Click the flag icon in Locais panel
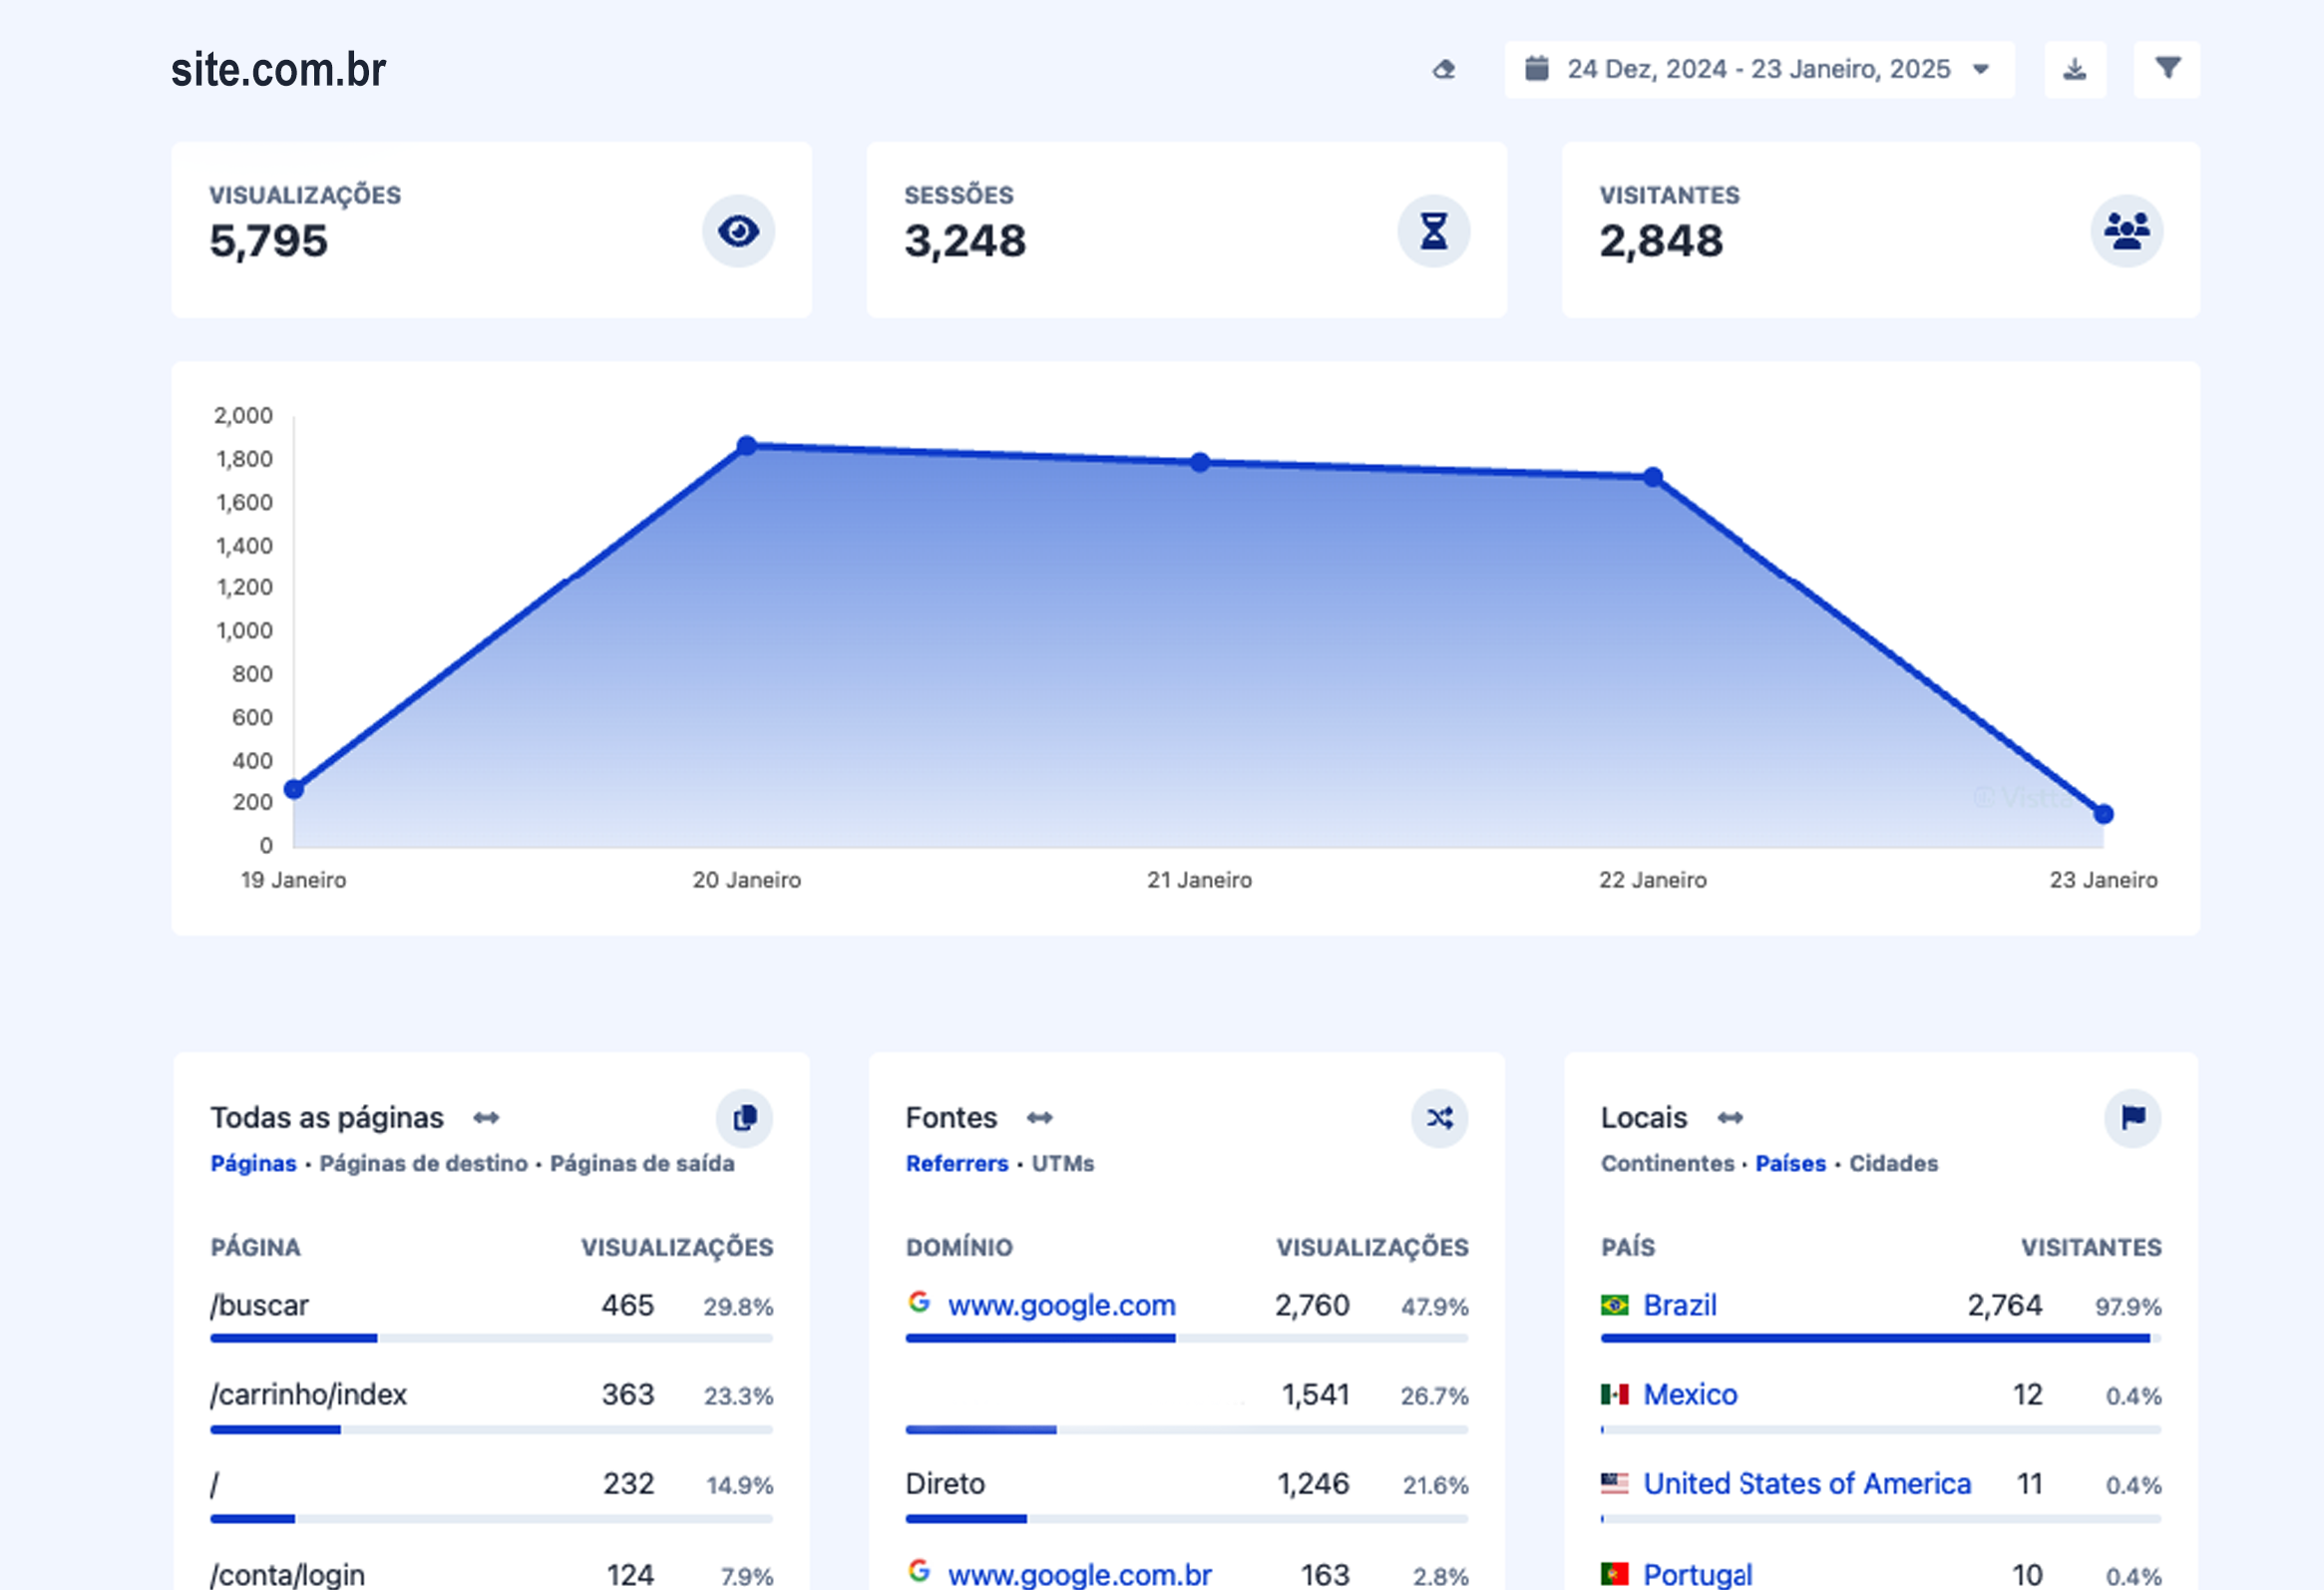The image size is (2324, 1590). (x=2132, y=1117)
